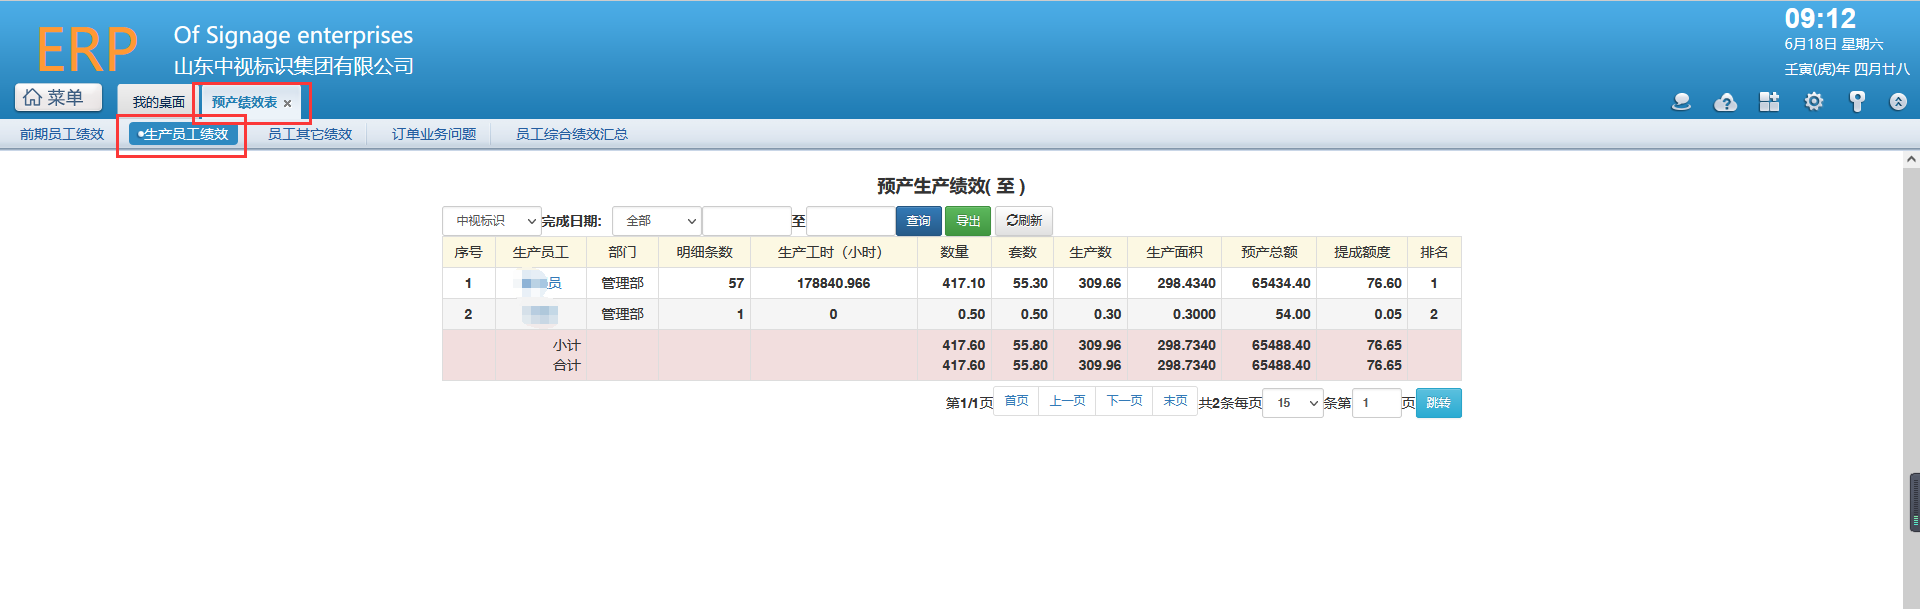Click the 生产员工 column header

(x=540, y=252)
